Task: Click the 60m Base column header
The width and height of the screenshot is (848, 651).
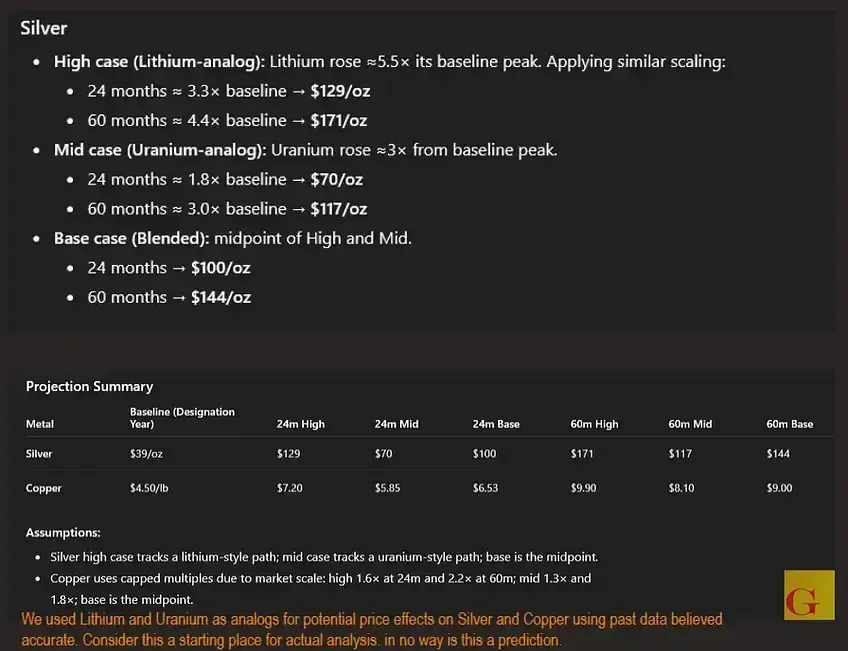Action: pos(790,424)
